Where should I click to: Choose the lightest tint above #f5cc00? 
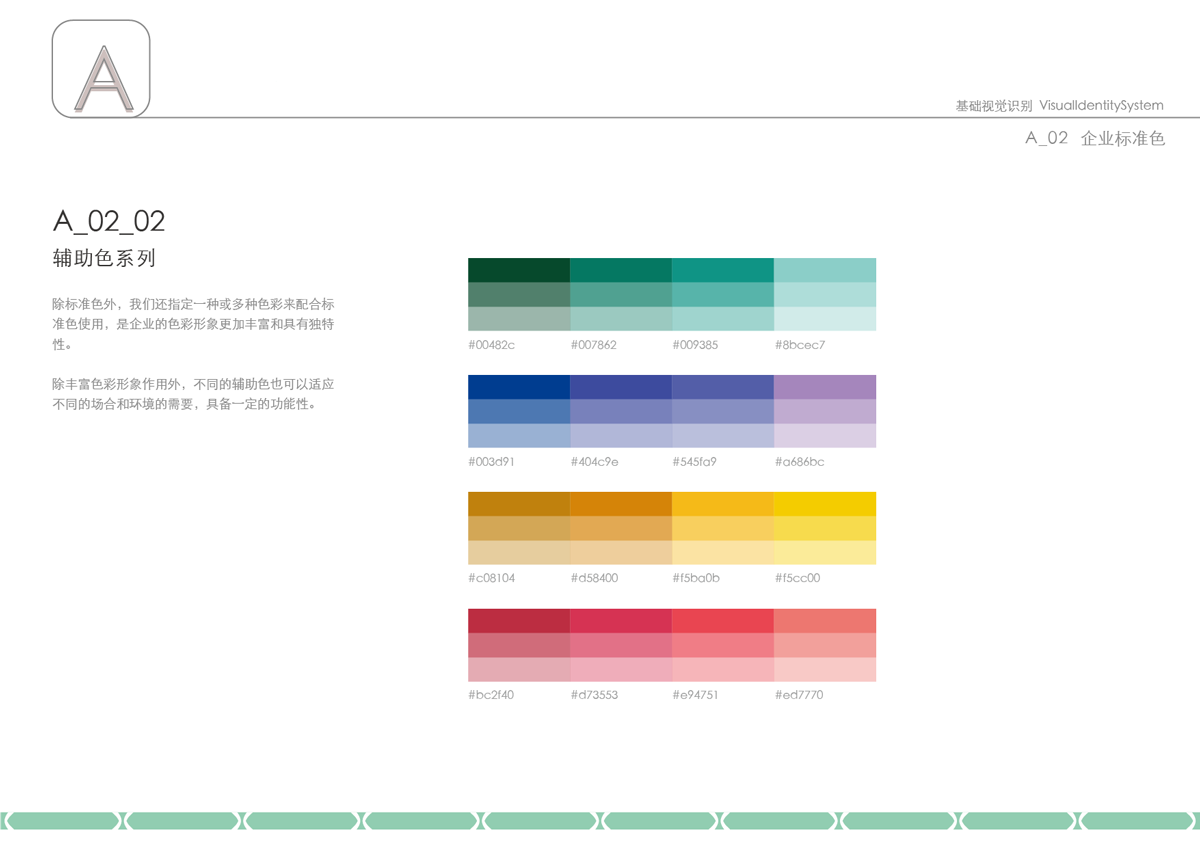point(825,553)
